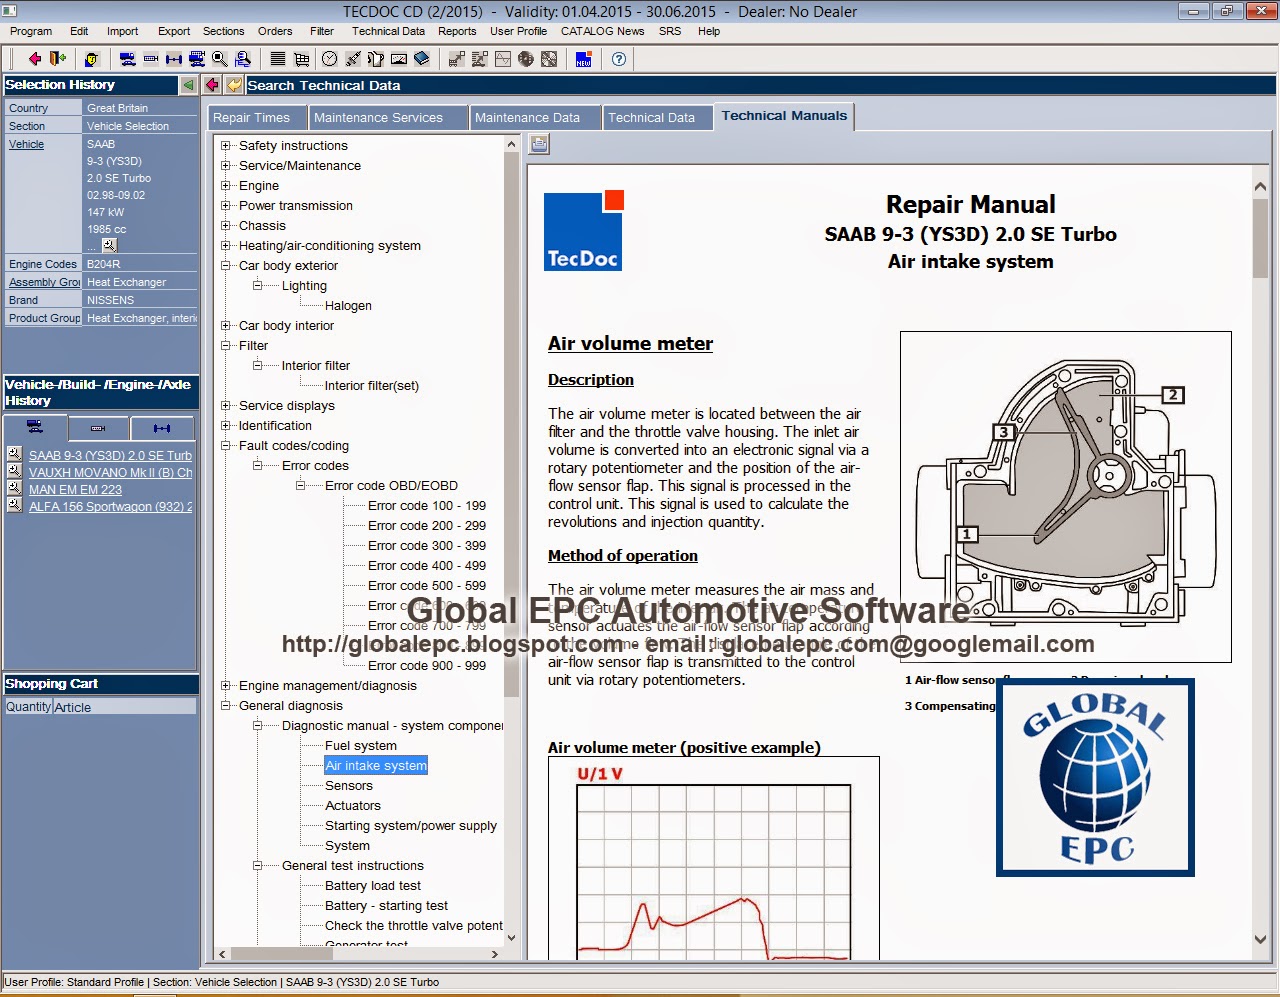The width and height of the screenshot is (1280, 997).
Task: Open the list view lines icon
Action: [x=278, y=59]
